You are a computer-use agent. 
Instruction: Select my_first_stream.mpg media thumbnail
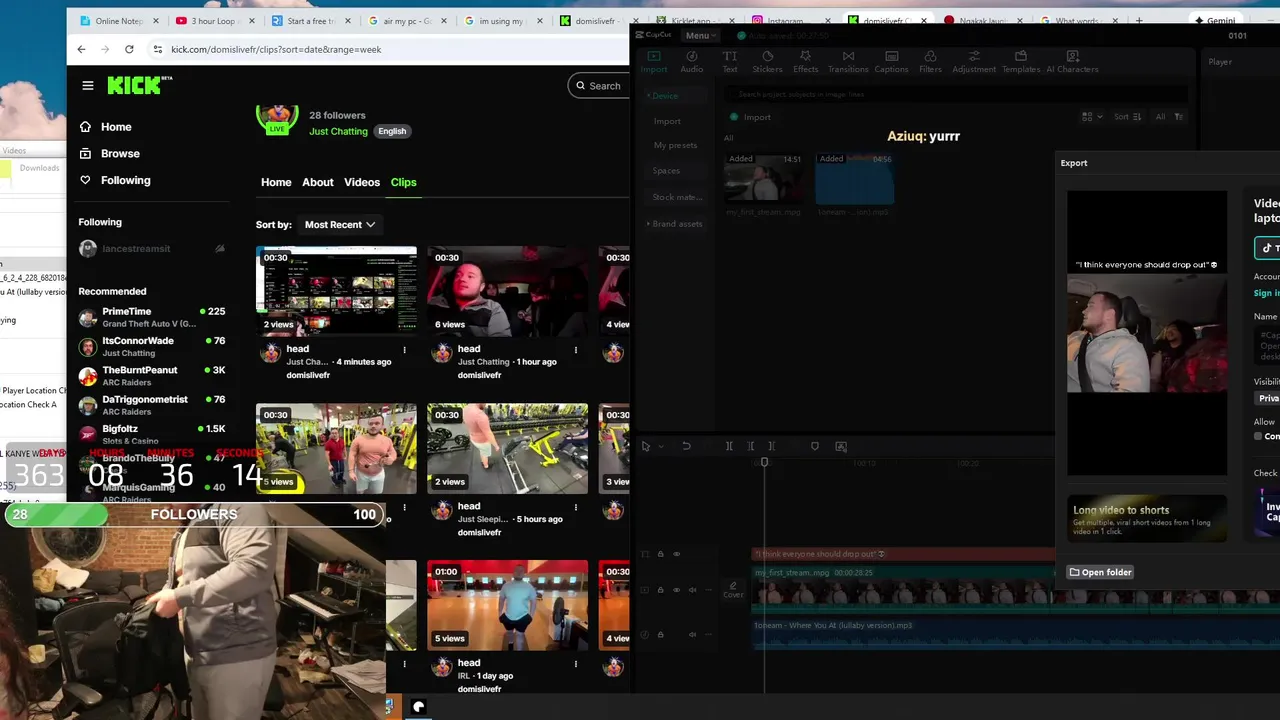tap(764, 178)
